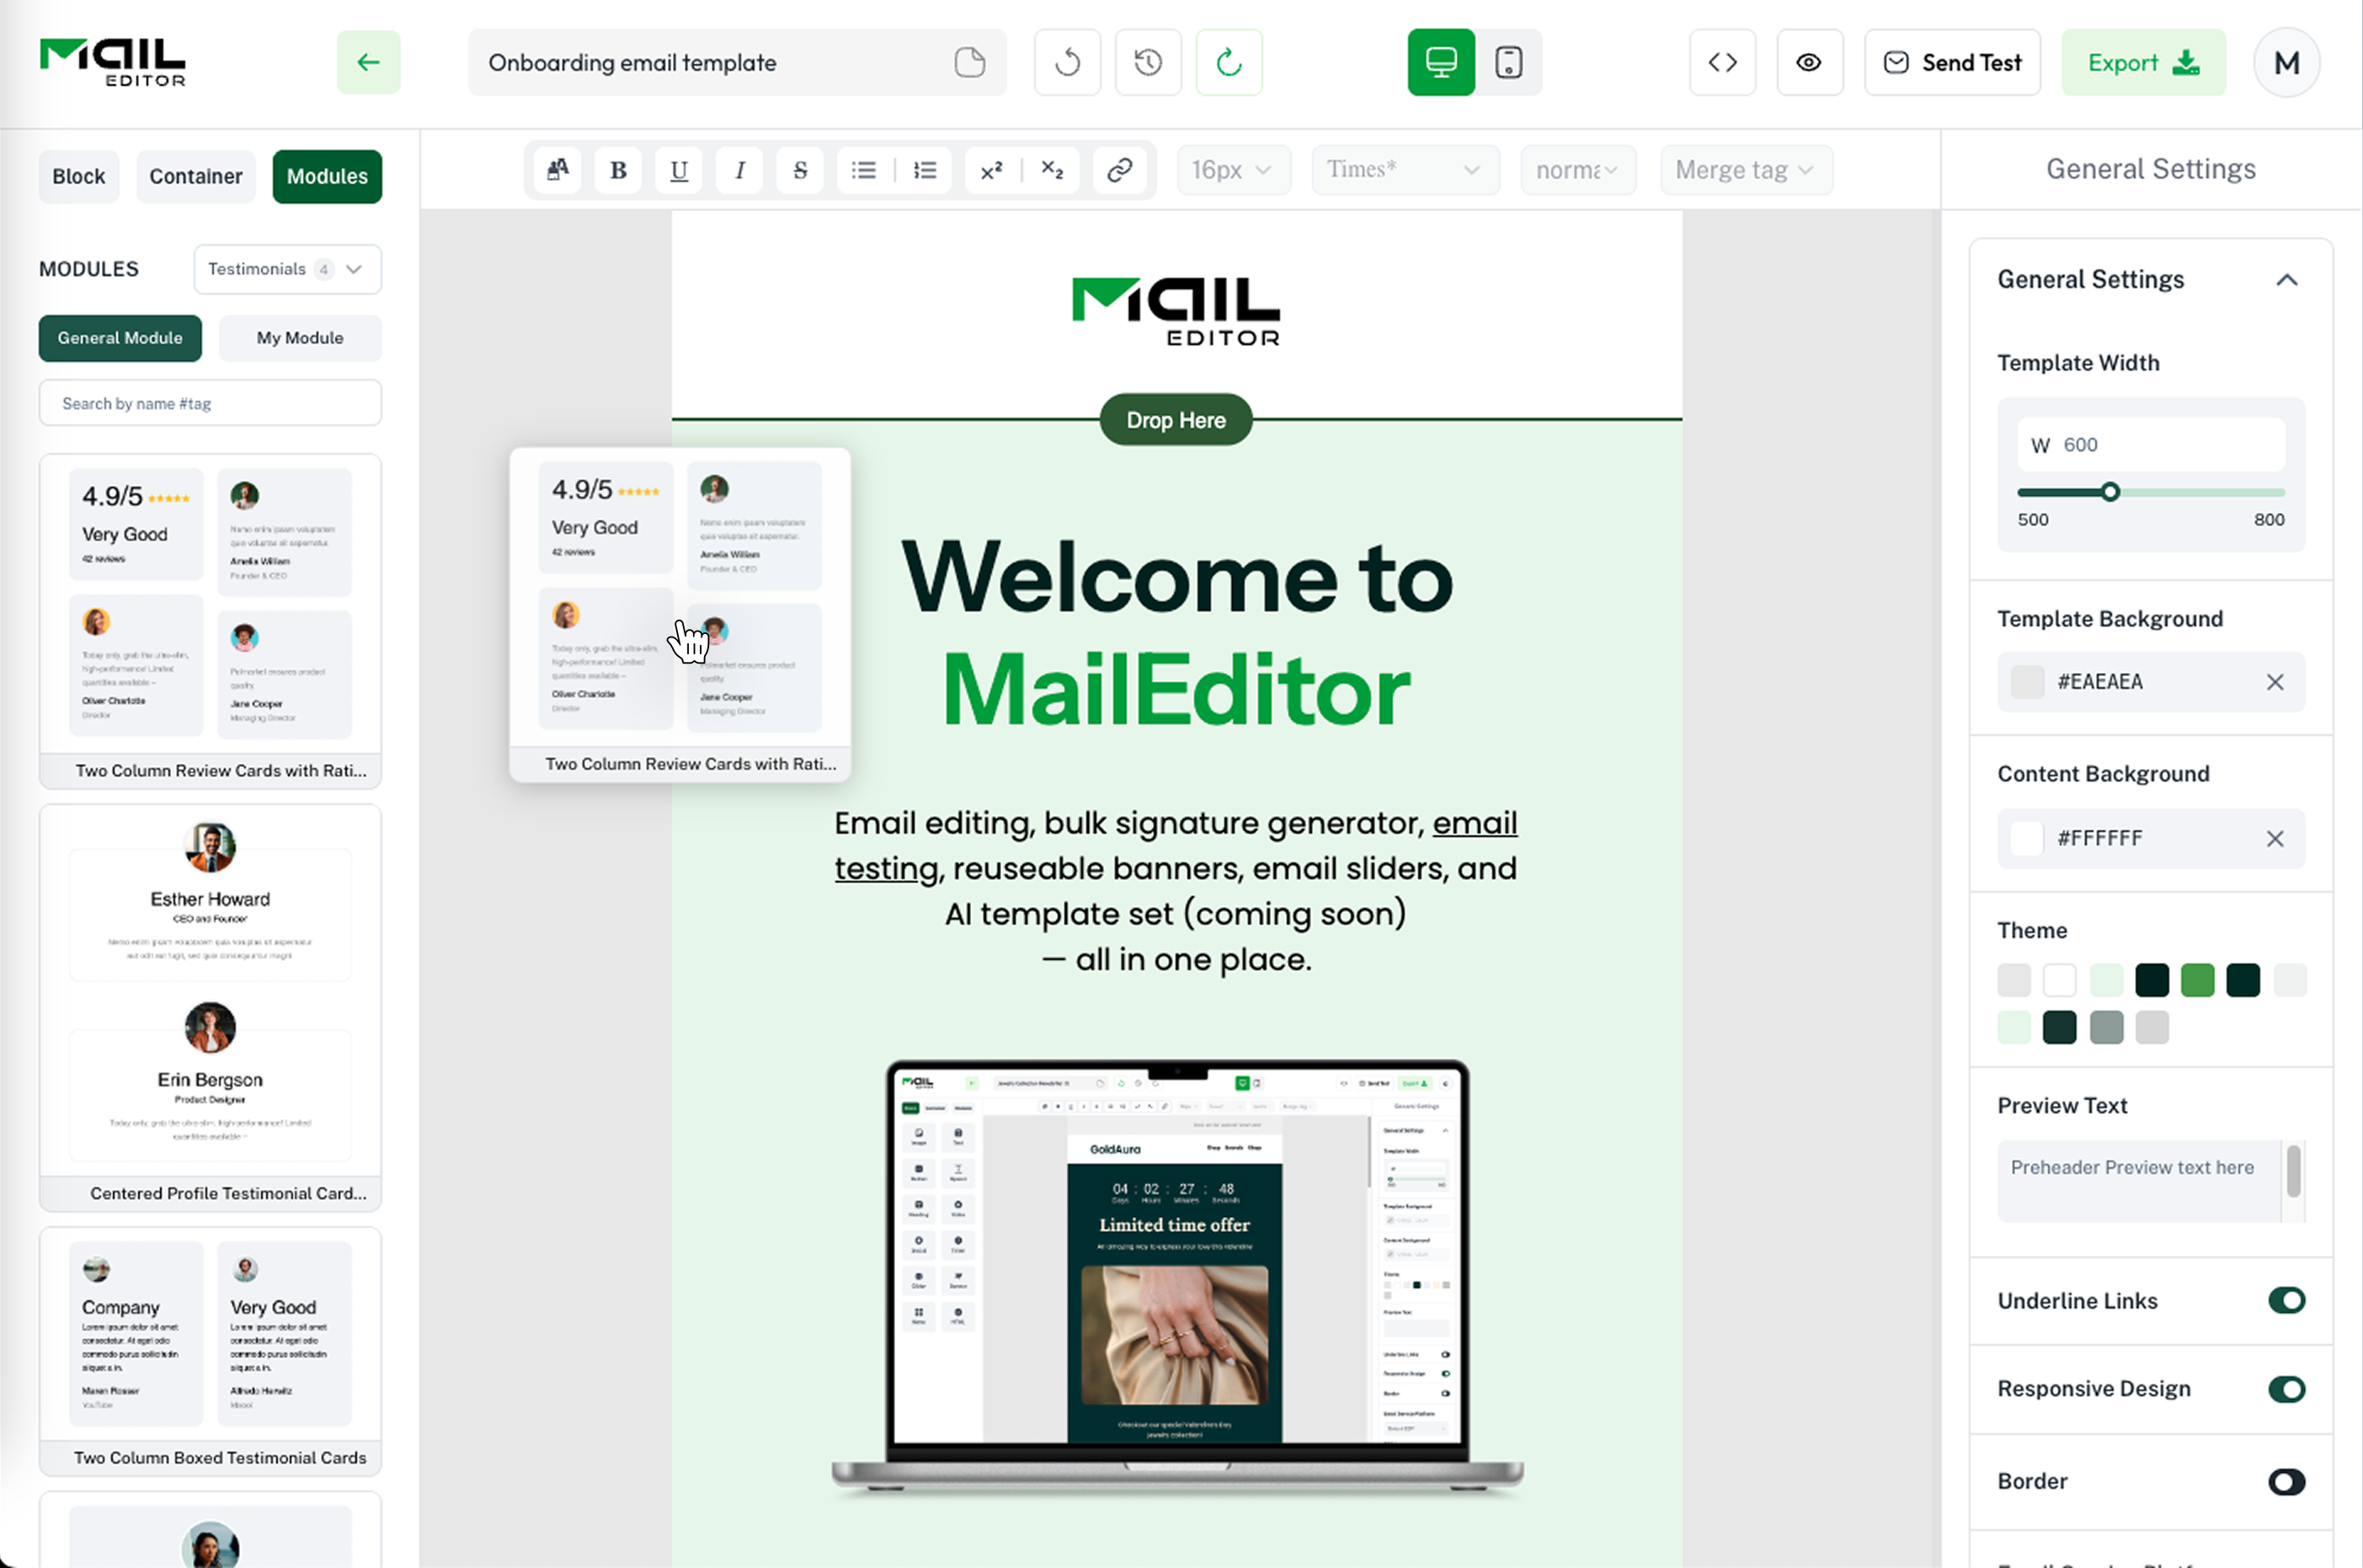Open the normal font weight dropdown

pos(1578,170)
